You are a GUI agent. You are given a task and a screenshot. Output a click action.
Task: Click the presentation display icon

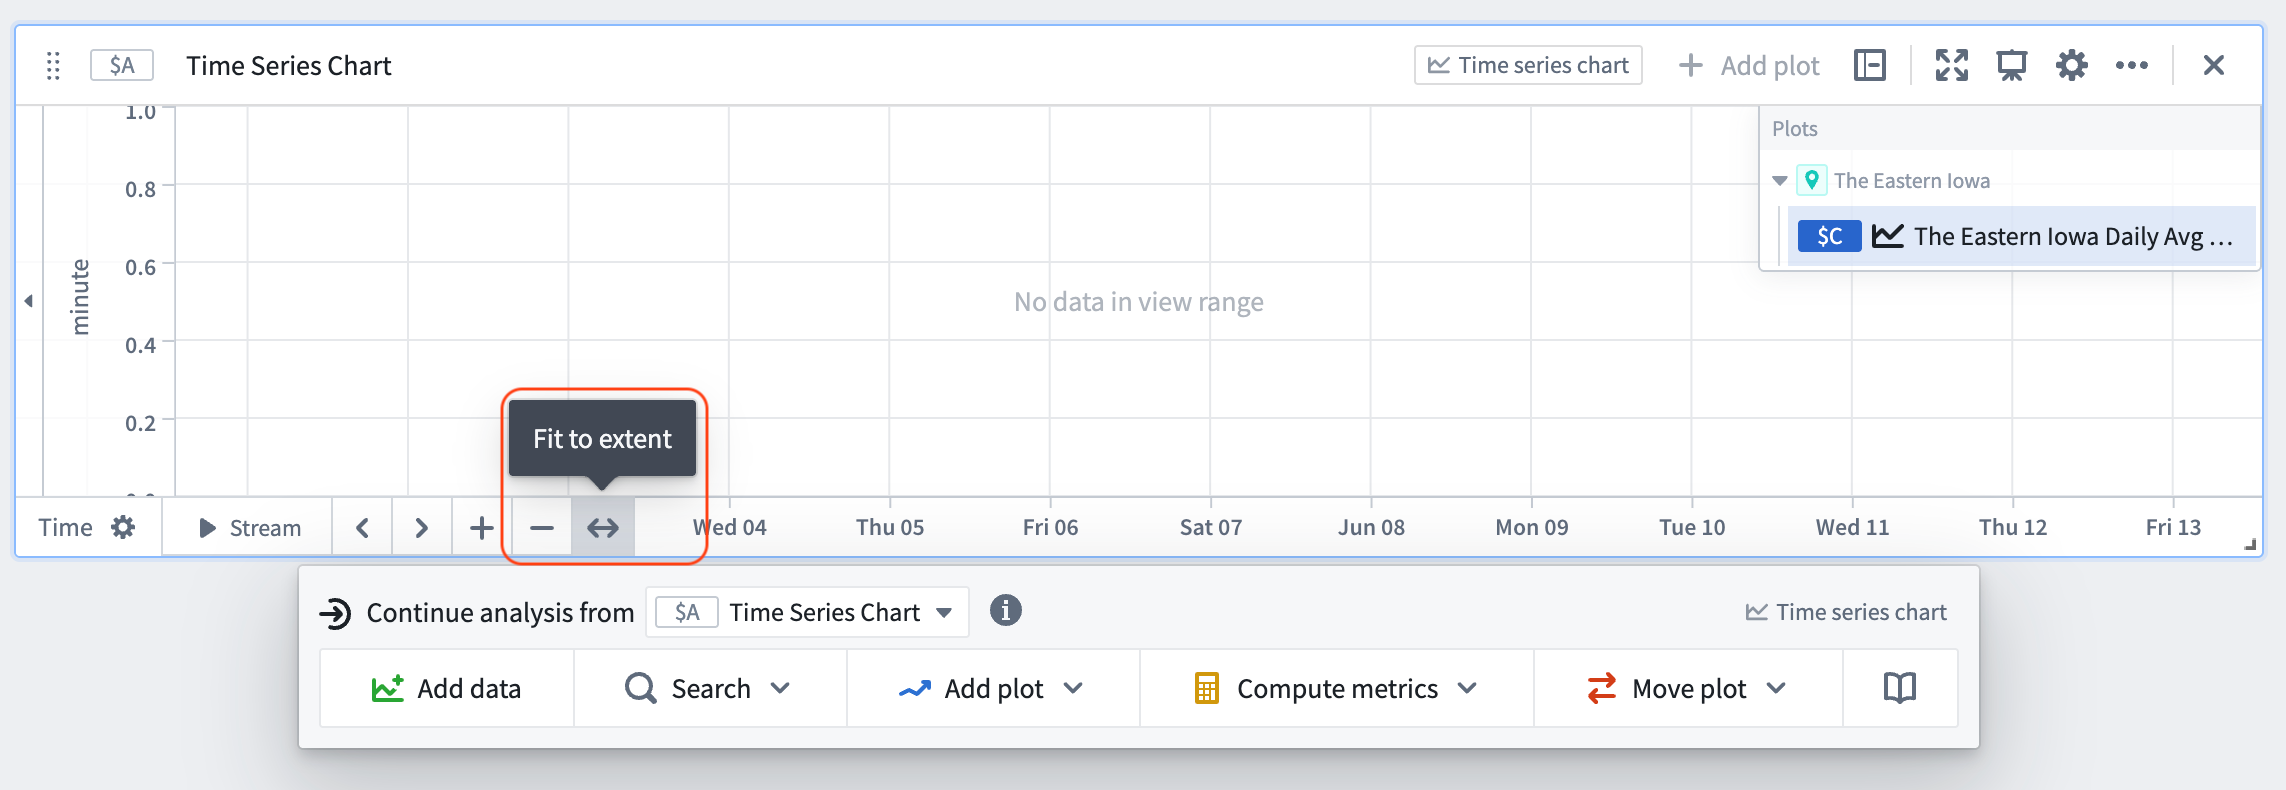point(2011,64)
